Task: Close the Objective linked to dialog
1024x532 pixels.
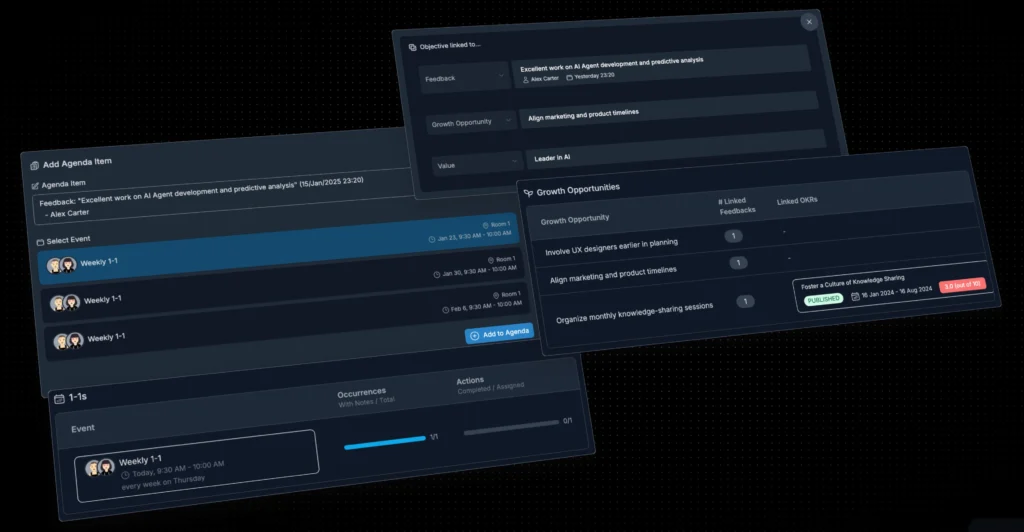Action: (x=808, y=22)
